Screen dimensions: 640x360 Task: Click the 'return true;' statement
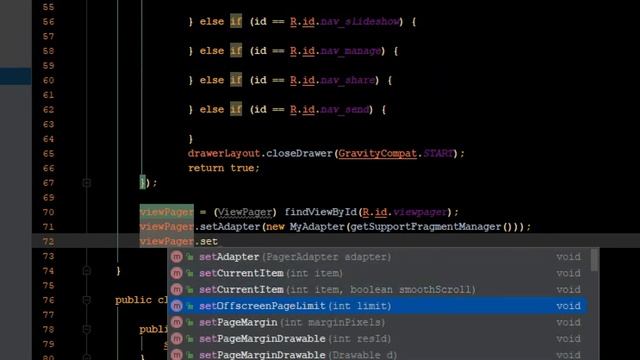[x=224, y=168]
